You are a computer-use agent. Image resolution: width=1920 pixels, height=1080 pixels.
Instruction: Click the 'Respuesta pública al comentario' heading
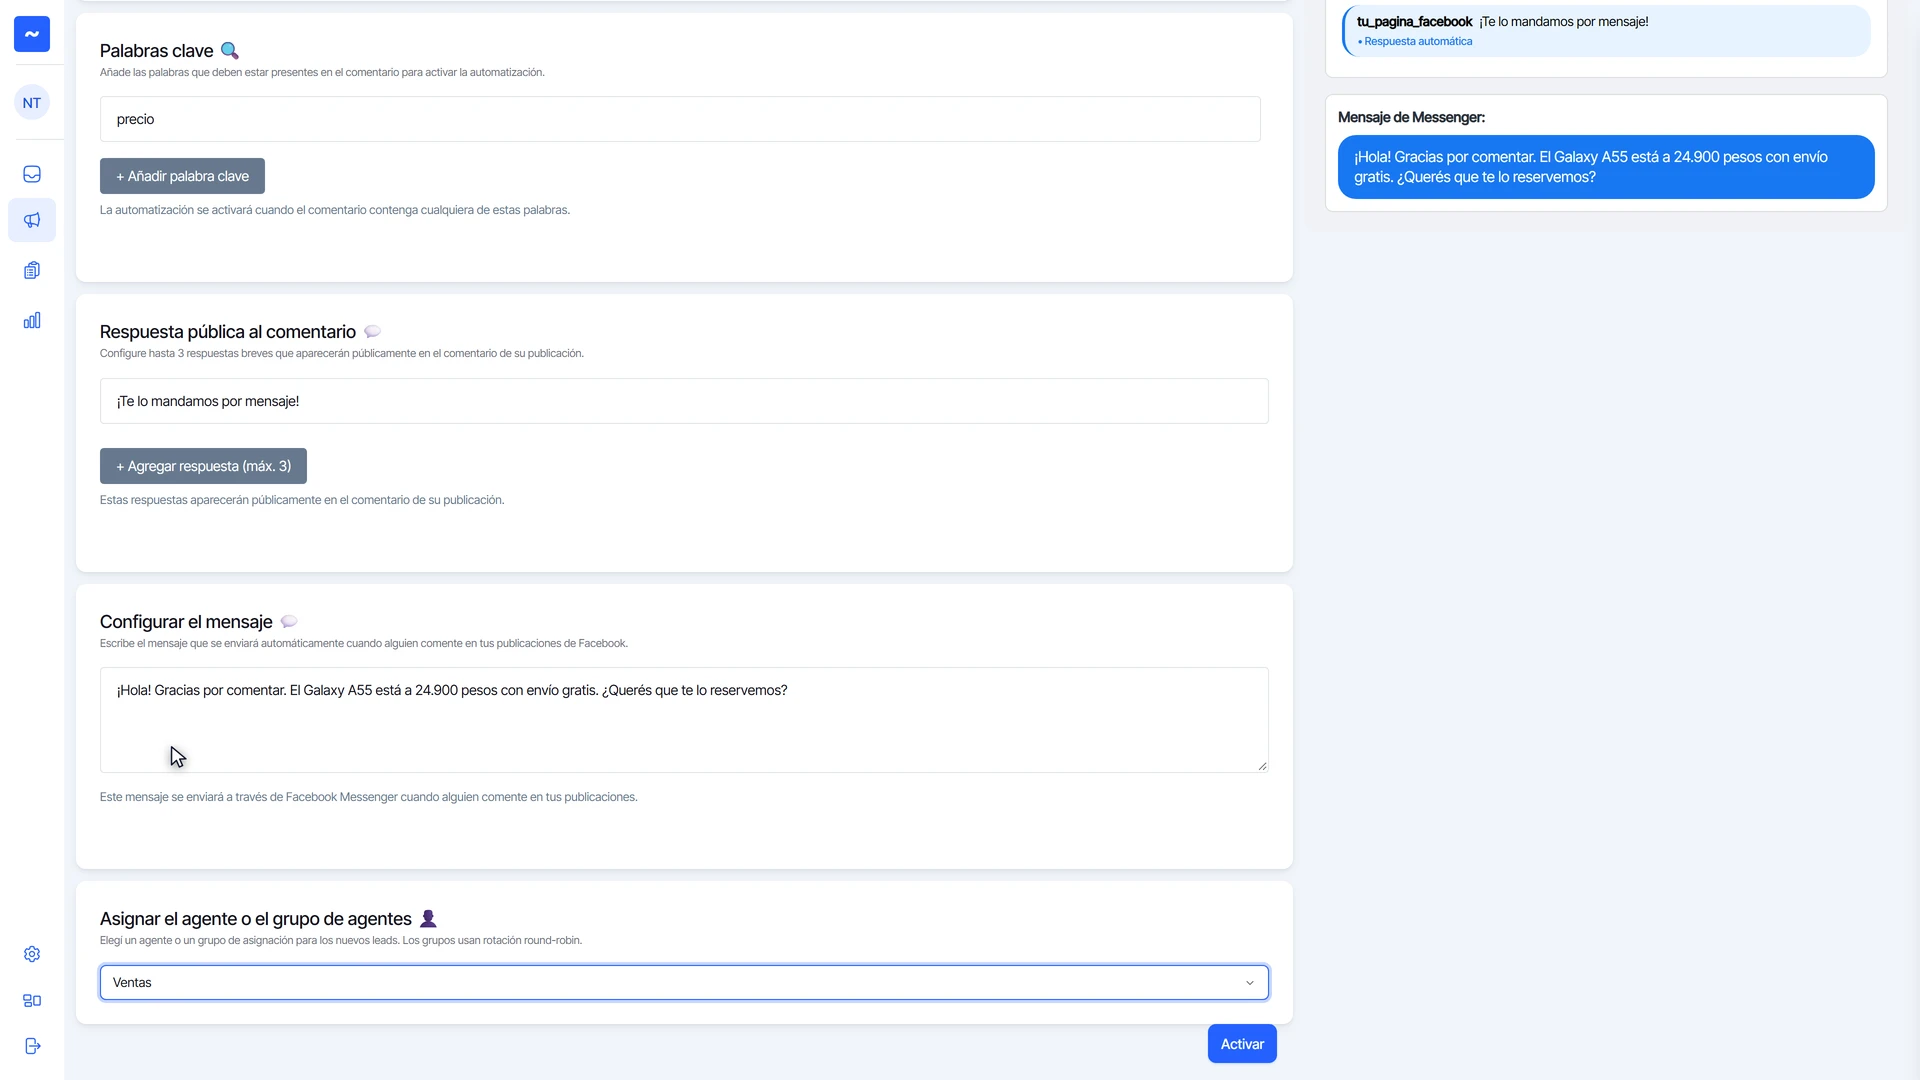coord(228,332)
